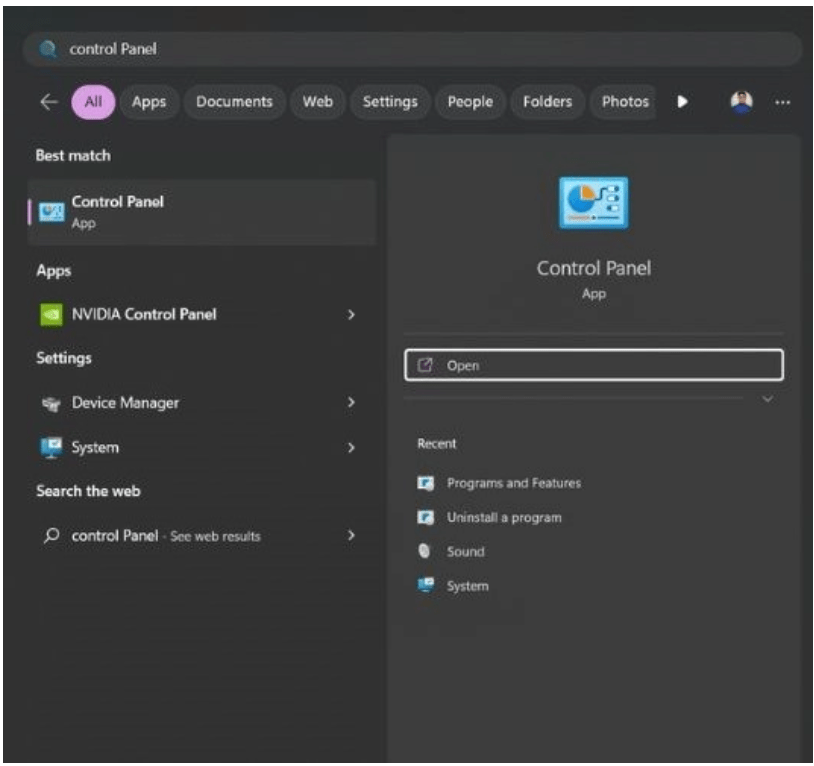Switch to the Apps filter tab
Viewport: 814px width, 766px height.
(149, 102)
